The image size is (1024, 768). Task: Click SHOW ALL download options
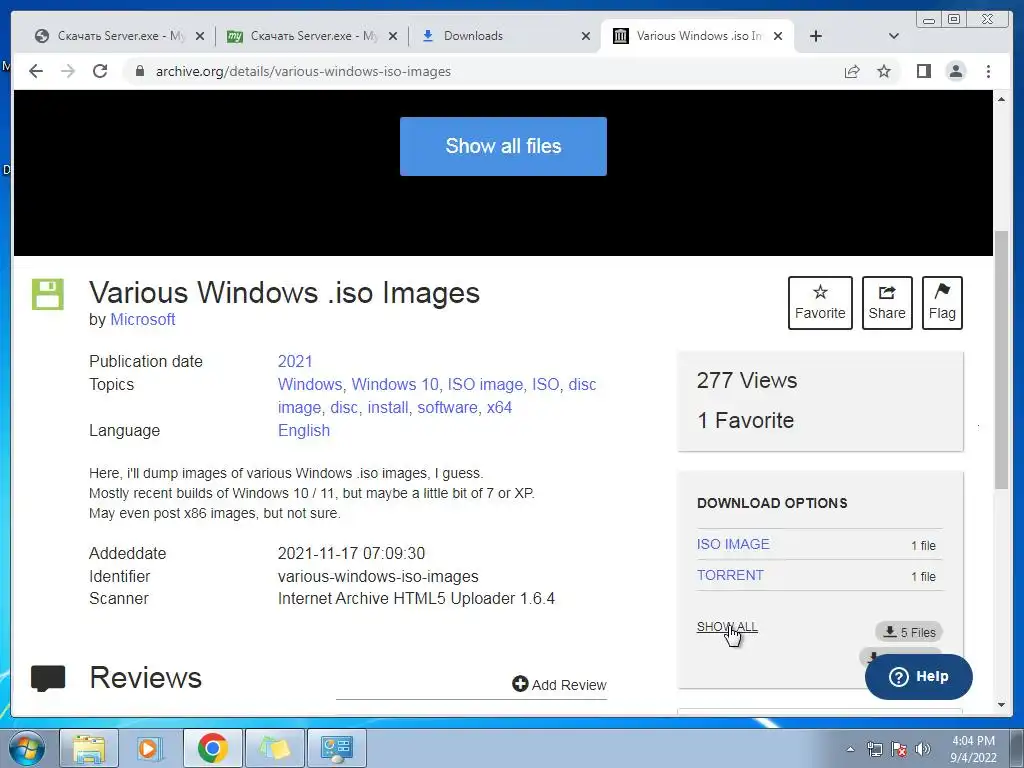pos(727,626)
